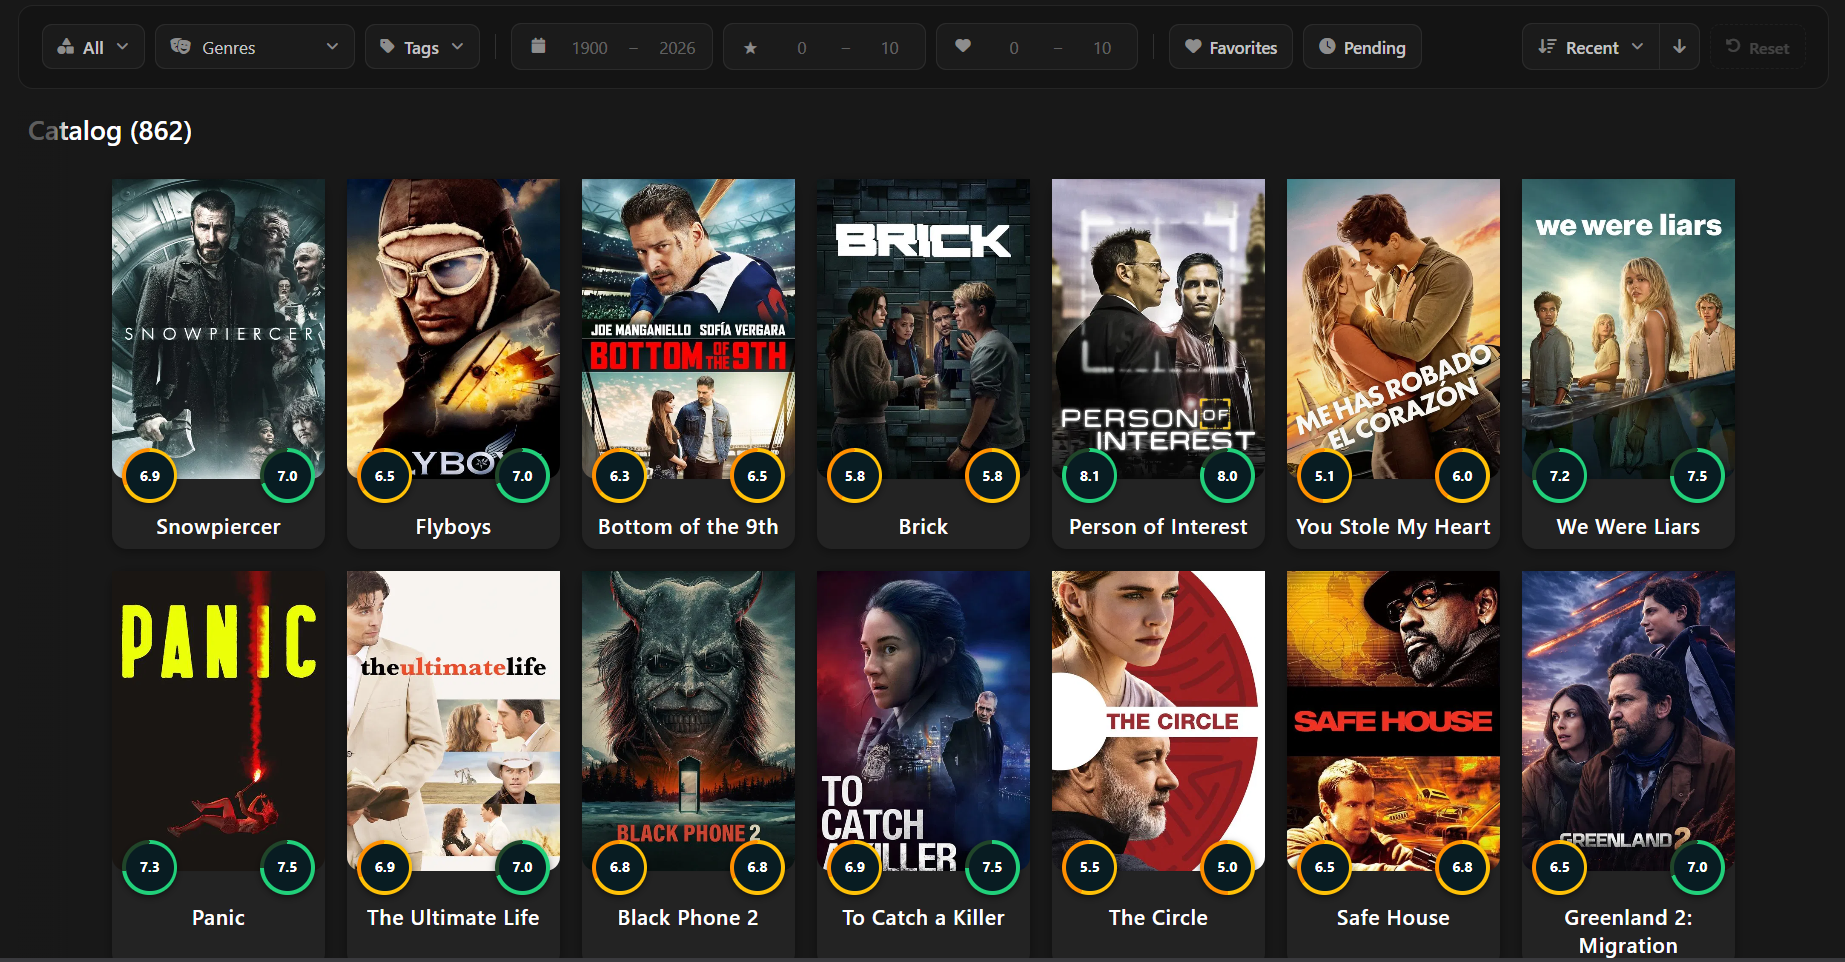This screenshot has width=1845, height=962.
Task: Click Person of Interest's 8.0 rating badge
Action: tap(1227, 476)
